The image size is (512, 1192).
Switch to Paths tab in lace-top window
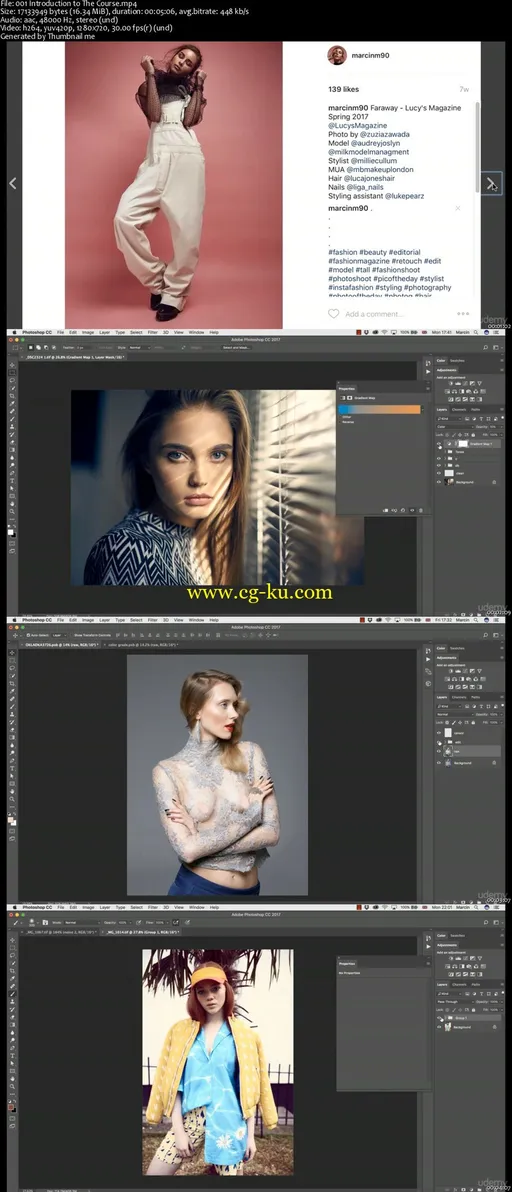[476, 697]
